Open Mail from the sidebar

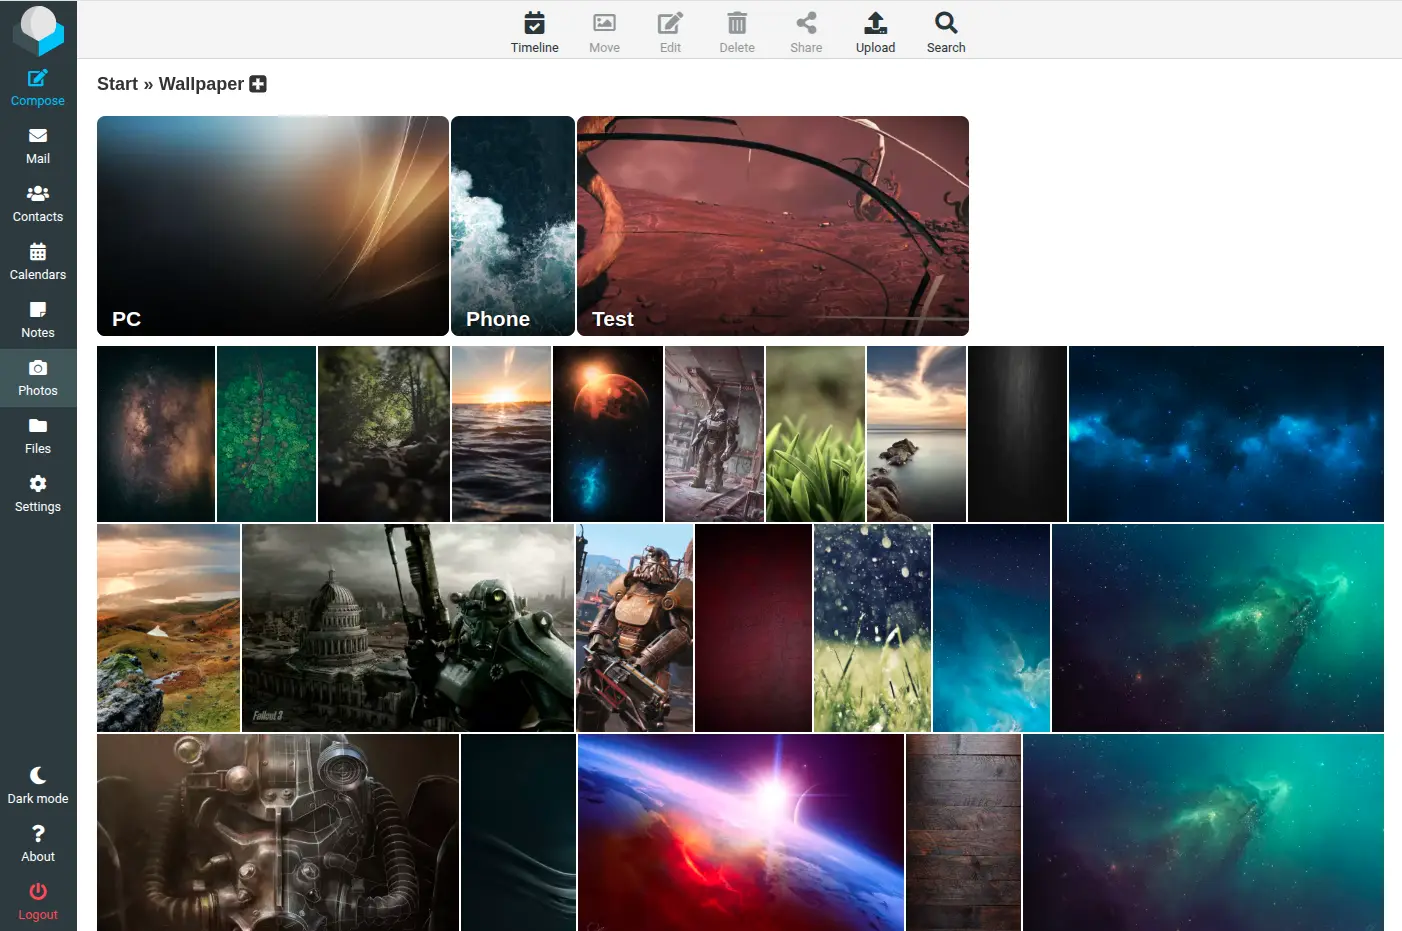pos(38,146)
